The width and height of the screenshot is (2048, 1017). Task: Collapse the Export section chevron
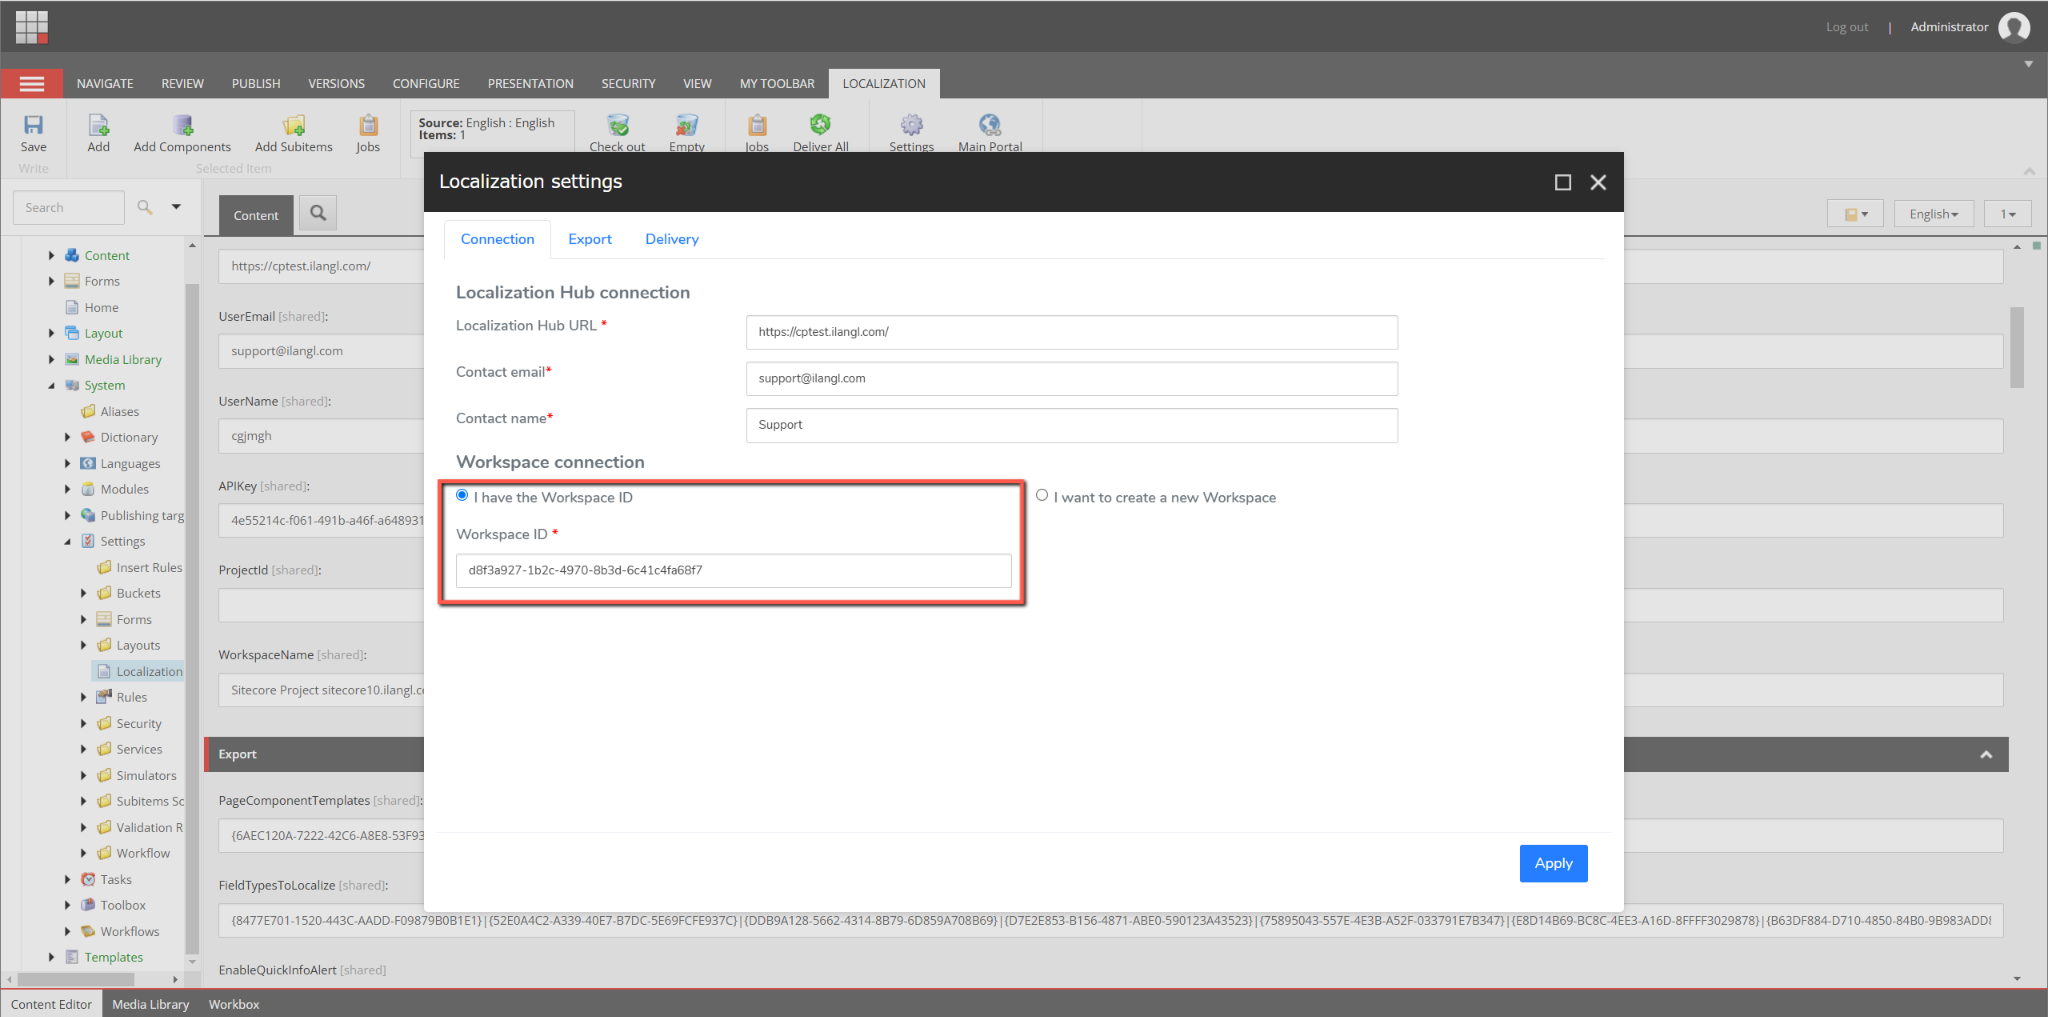1986,754
